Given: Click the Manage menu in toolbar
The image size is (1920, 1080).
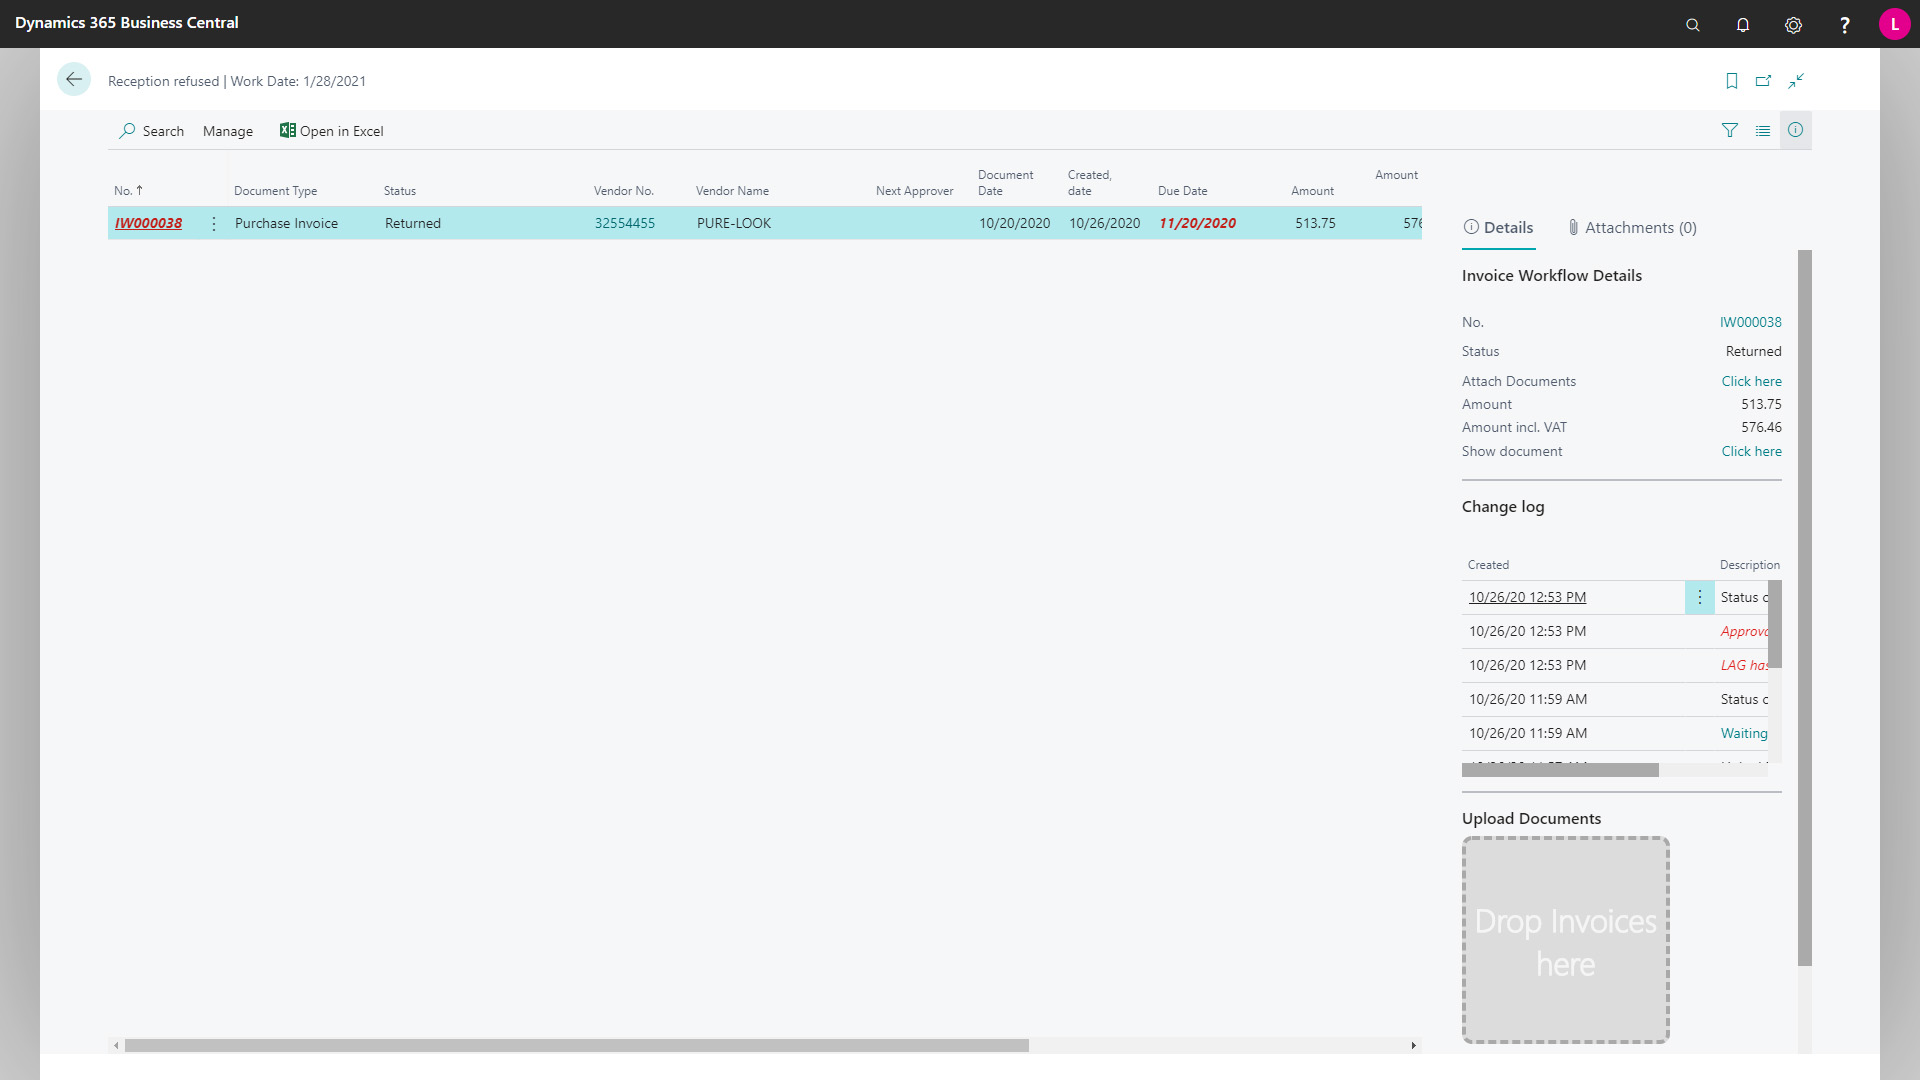Looking at the screenshot, I should pos(228,131).
